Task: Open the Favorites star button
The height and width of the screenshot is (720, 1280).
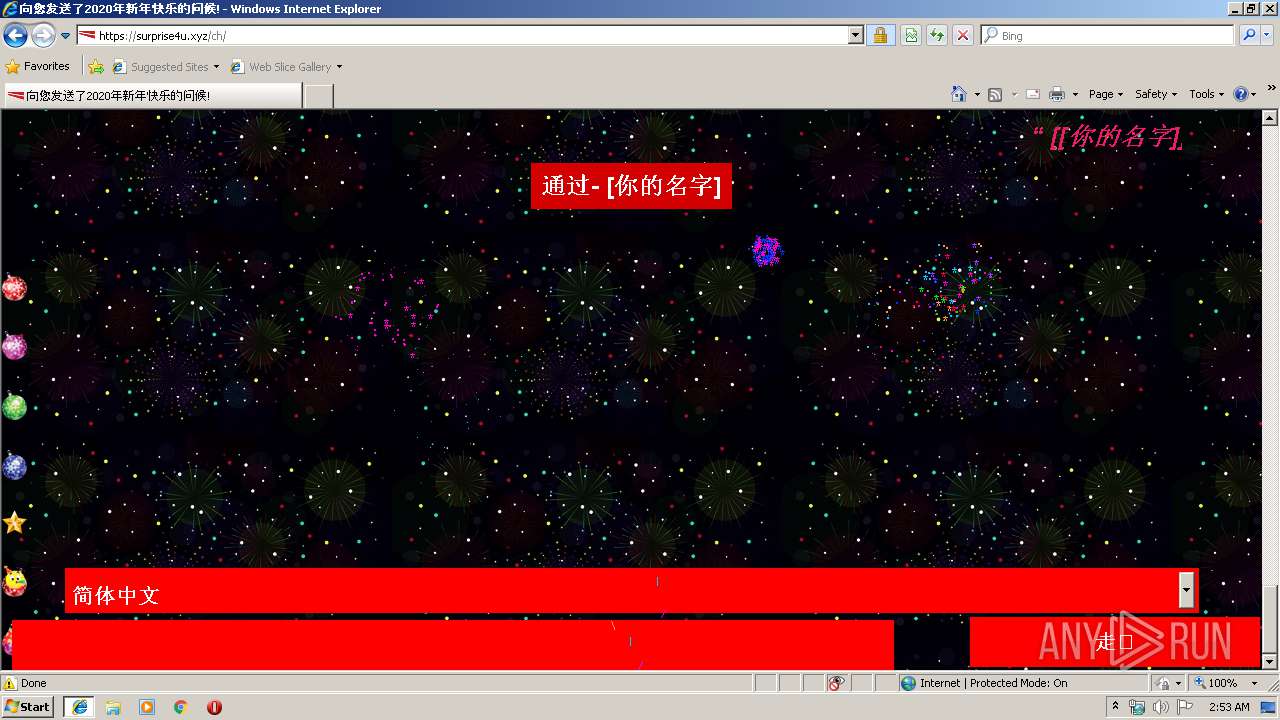Action: point(38,67)
